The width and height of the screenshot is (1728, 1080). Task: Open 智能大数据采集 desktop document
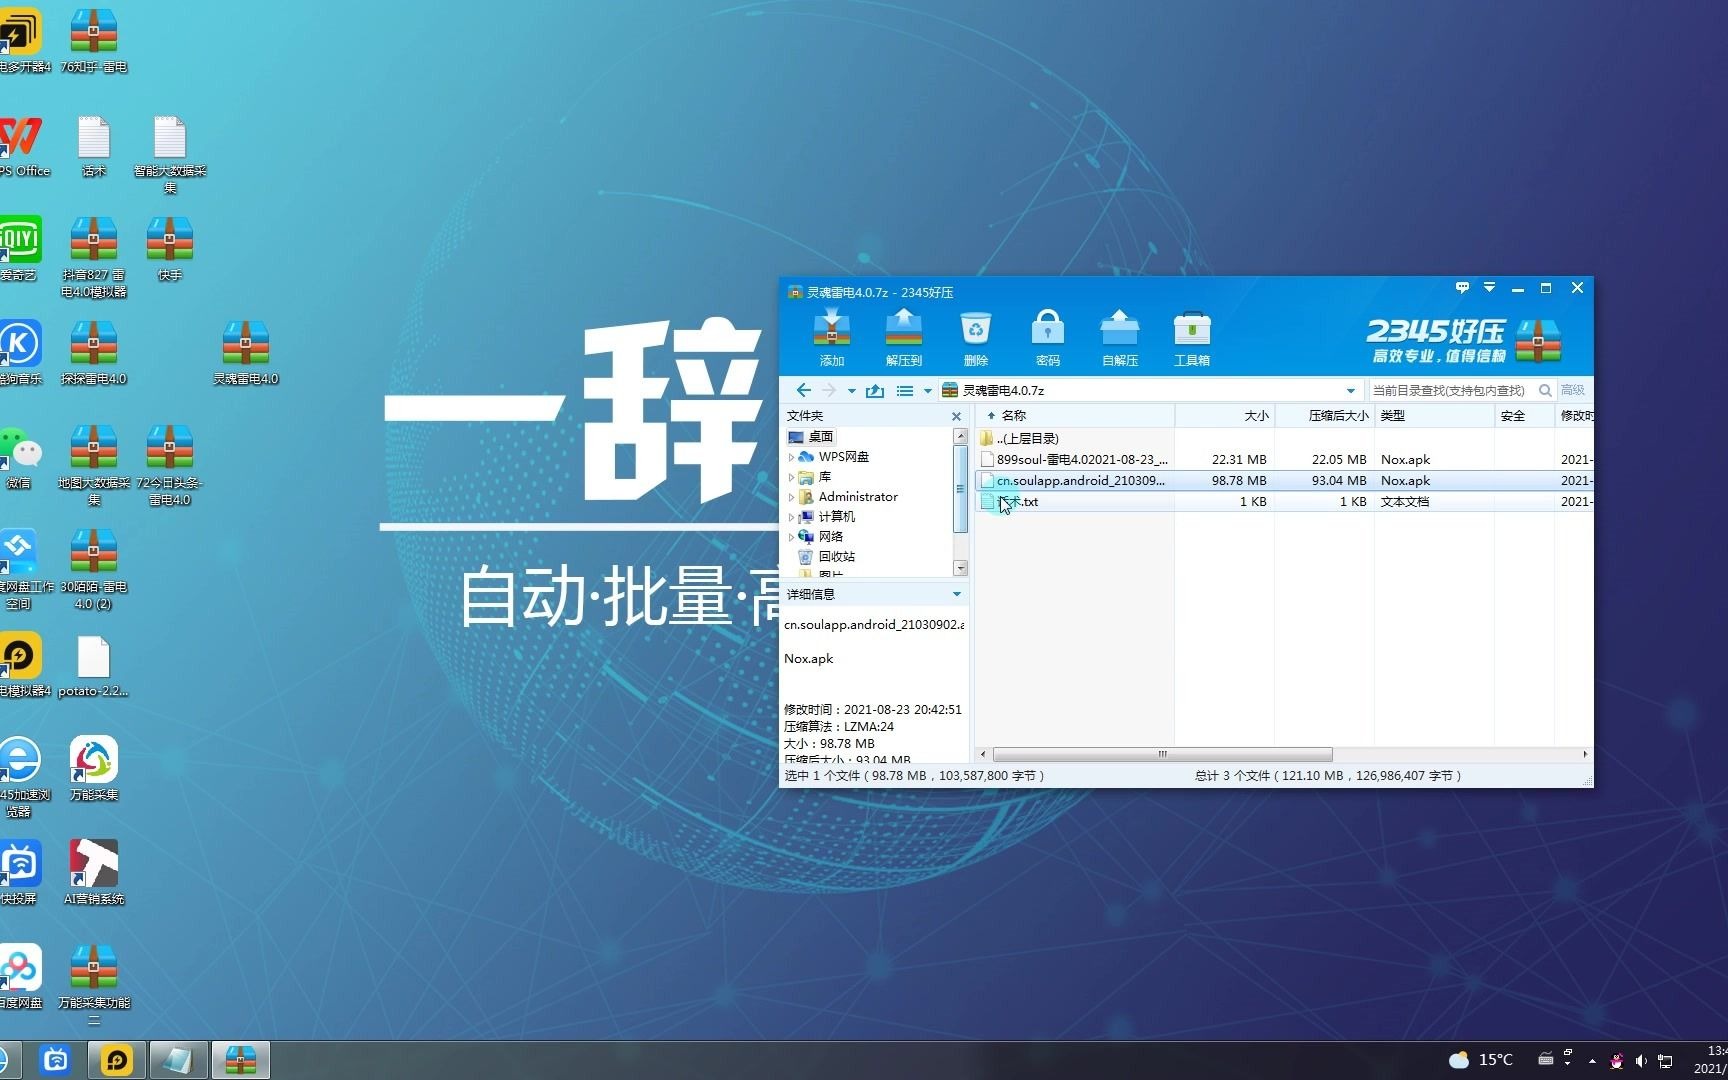(x=169, y=154)
